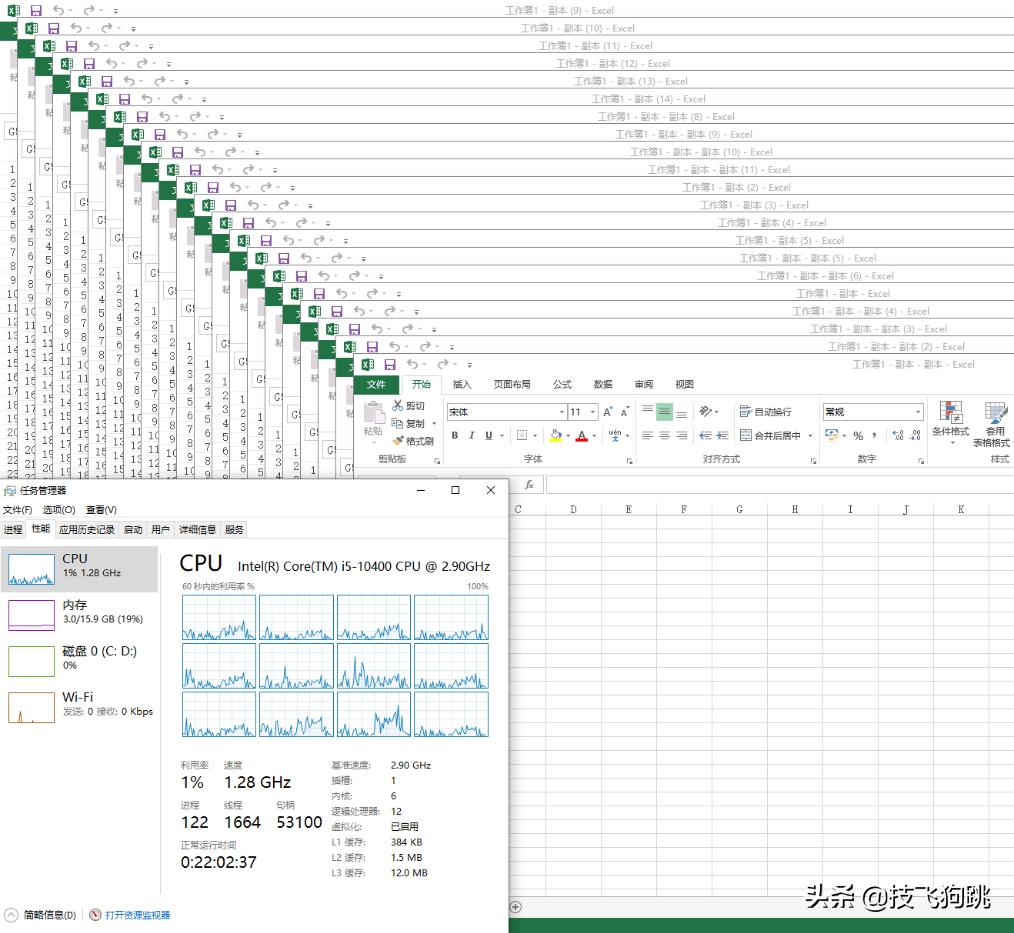Click the phonetic guide (wén) icon

(x=615, y=435)
